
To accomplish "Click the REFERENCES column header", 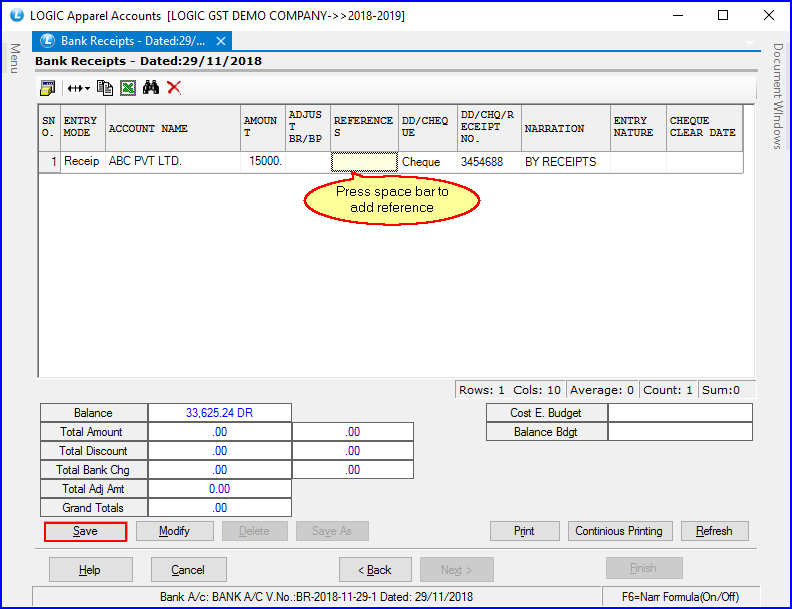I will click(x=364, y=128).
